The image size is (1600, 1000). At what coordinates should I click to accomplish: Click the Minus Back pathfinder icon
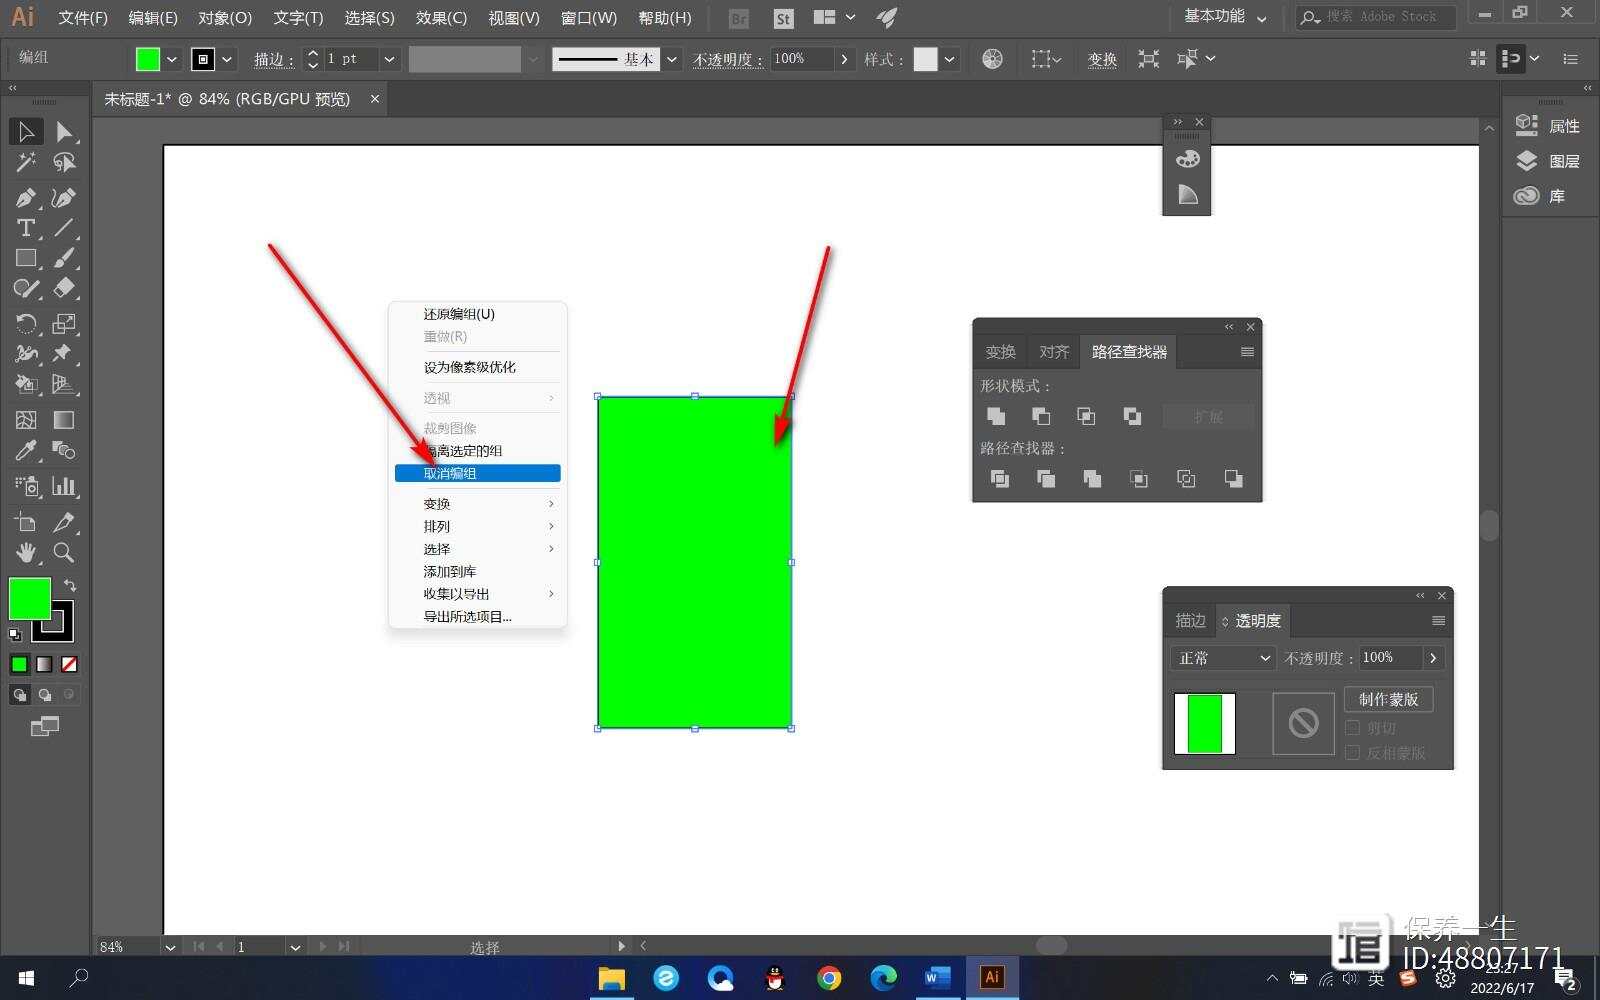coord(1233,479)
